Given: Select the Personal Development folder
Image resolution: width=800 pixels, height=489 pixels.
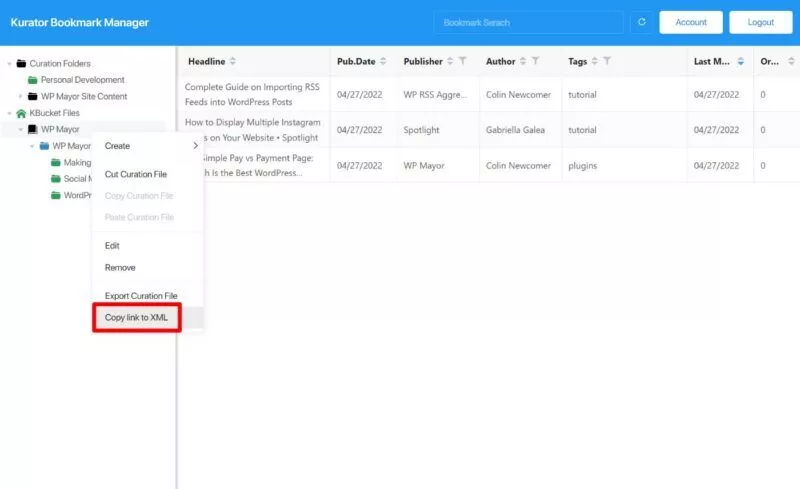Looking at the screenshot, I should pyautogui.click(x=82, y=80).
